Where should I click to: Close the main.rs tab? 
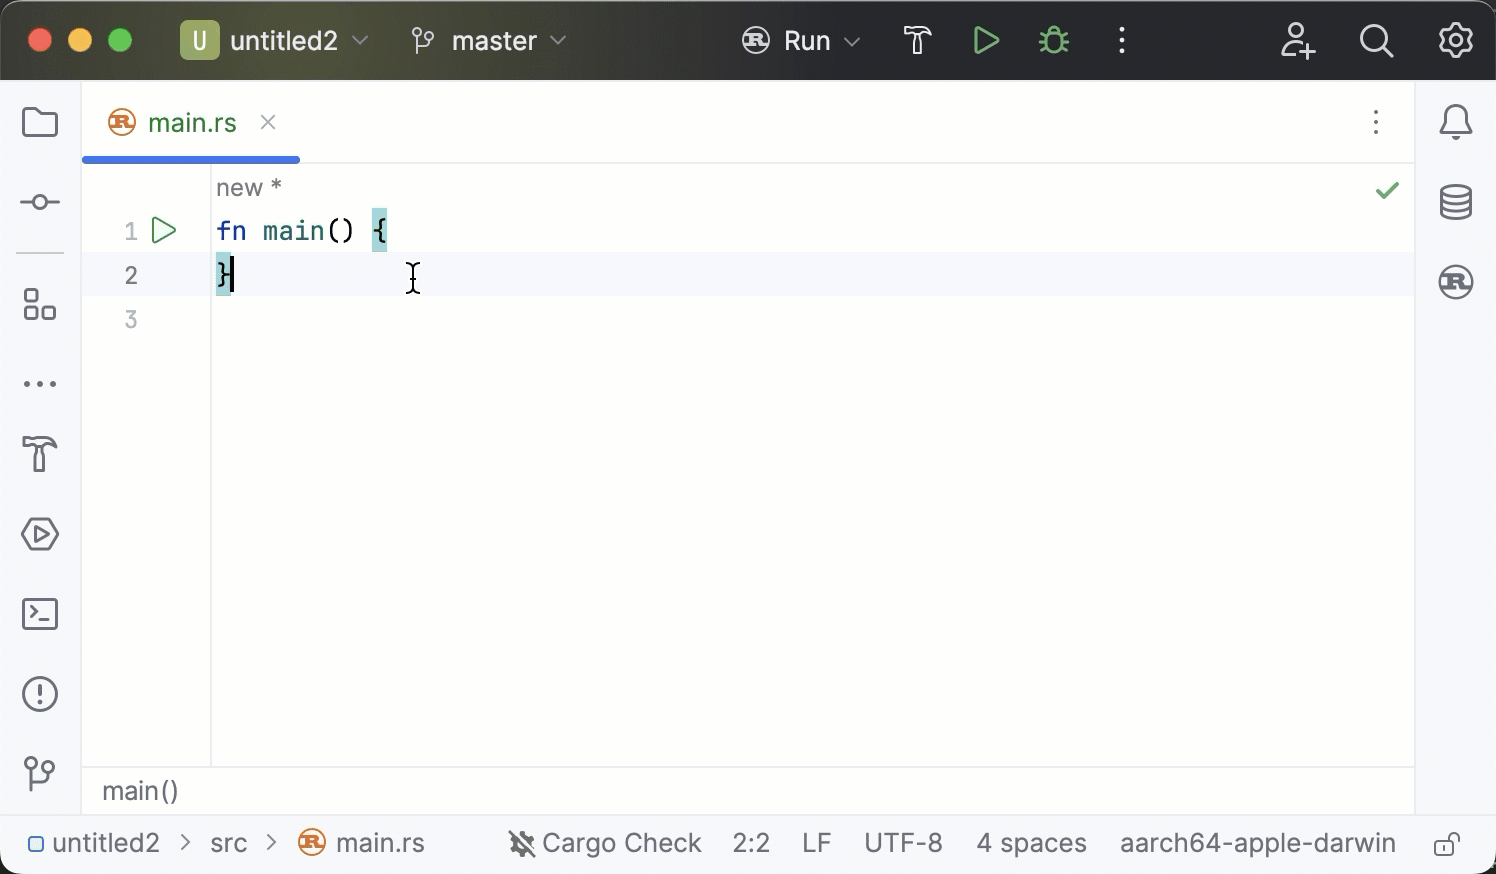click(x=268, y=122)
